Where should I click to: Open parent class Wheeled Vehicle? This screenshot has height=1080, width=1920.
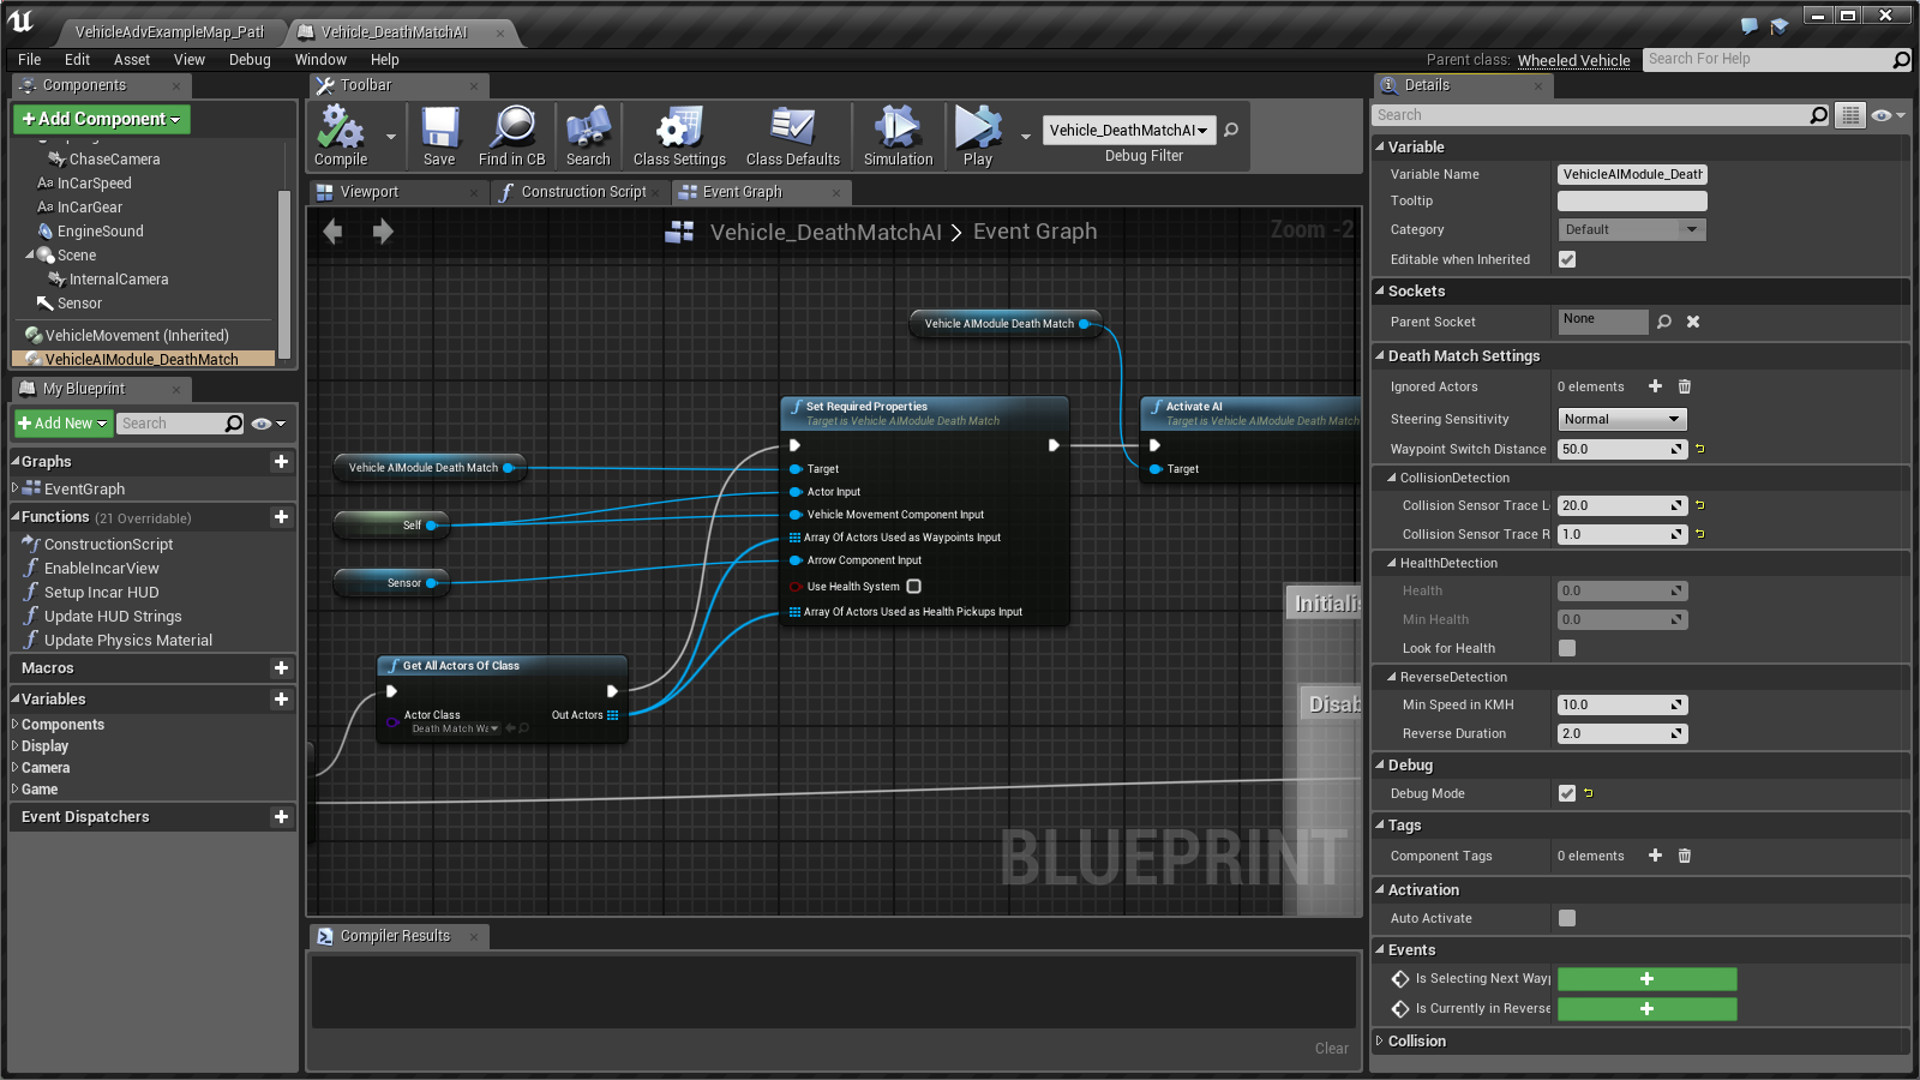(x=1573, y=60)
